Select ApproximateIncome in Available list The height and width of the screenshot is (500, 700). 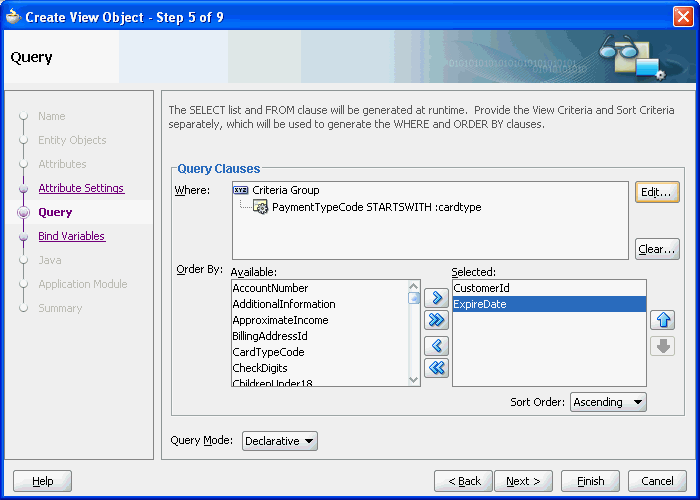tap(320, 320)
